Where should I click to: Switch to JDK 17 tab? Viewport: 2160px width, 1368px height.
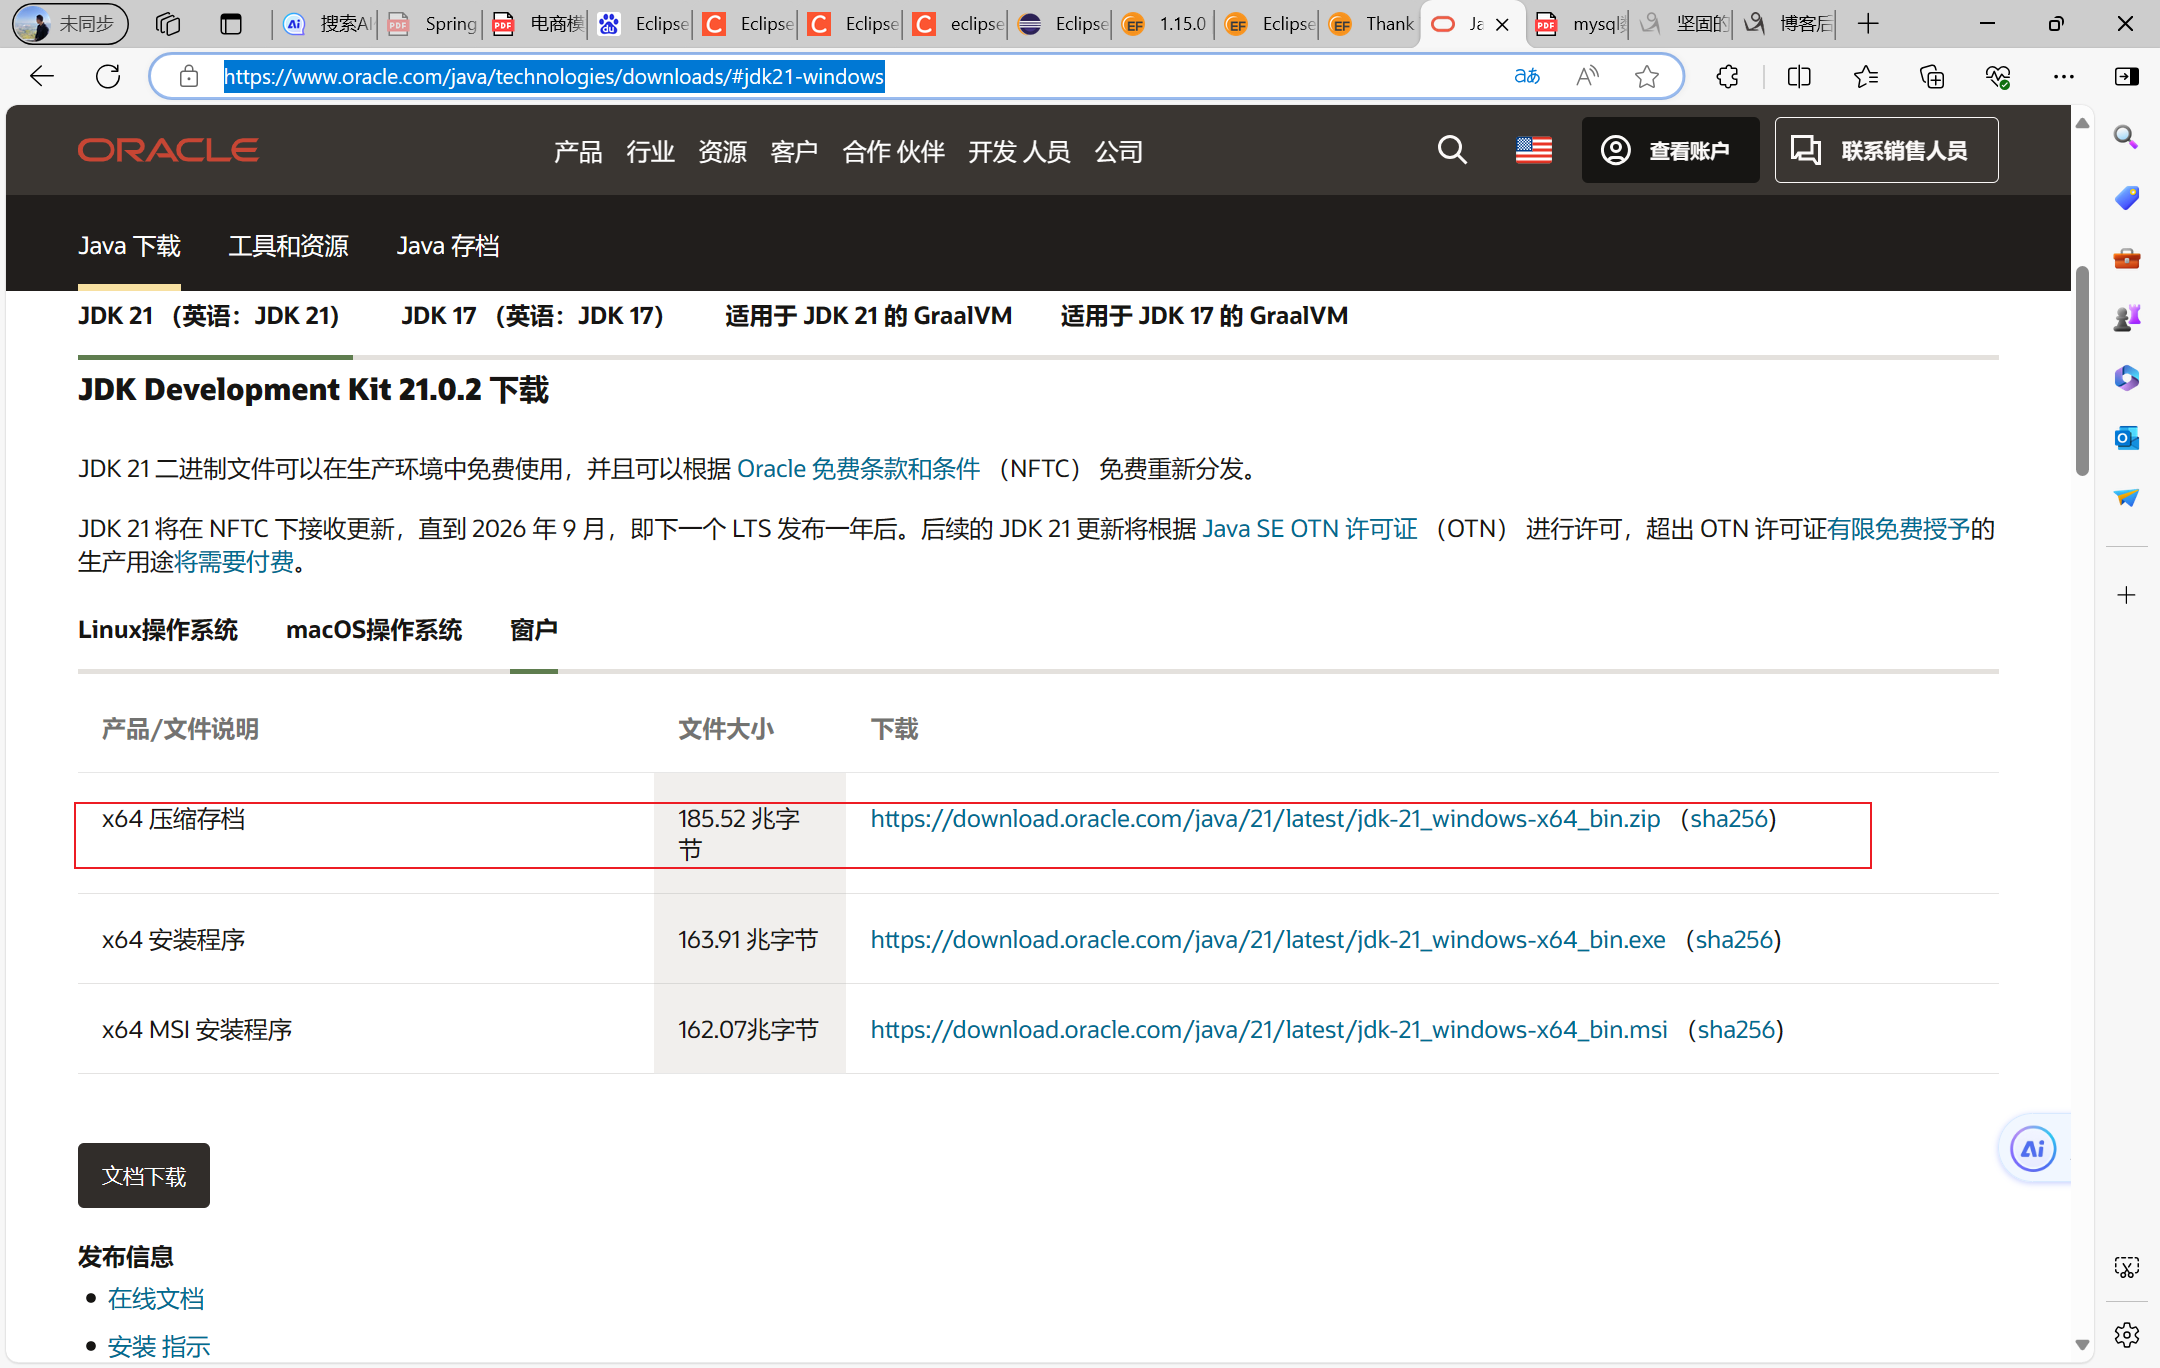(x=532, y=316)
